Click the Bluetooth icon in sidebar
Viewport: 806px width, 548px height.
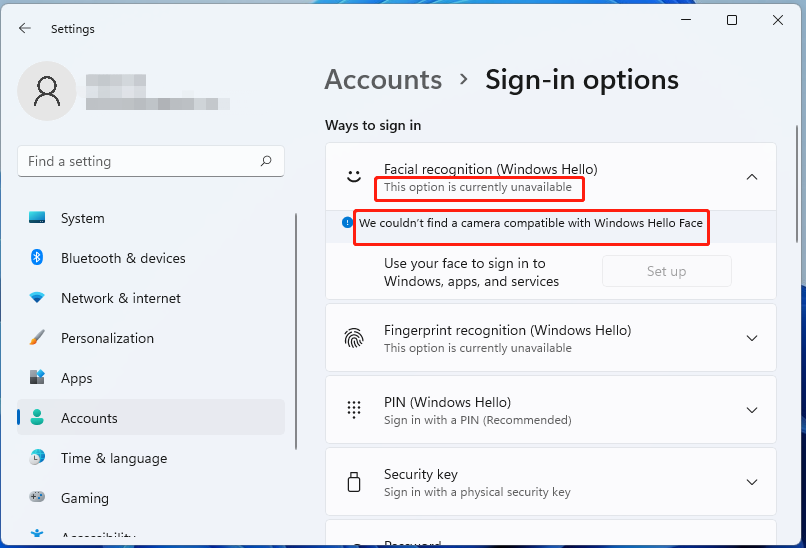click(37, 257)
